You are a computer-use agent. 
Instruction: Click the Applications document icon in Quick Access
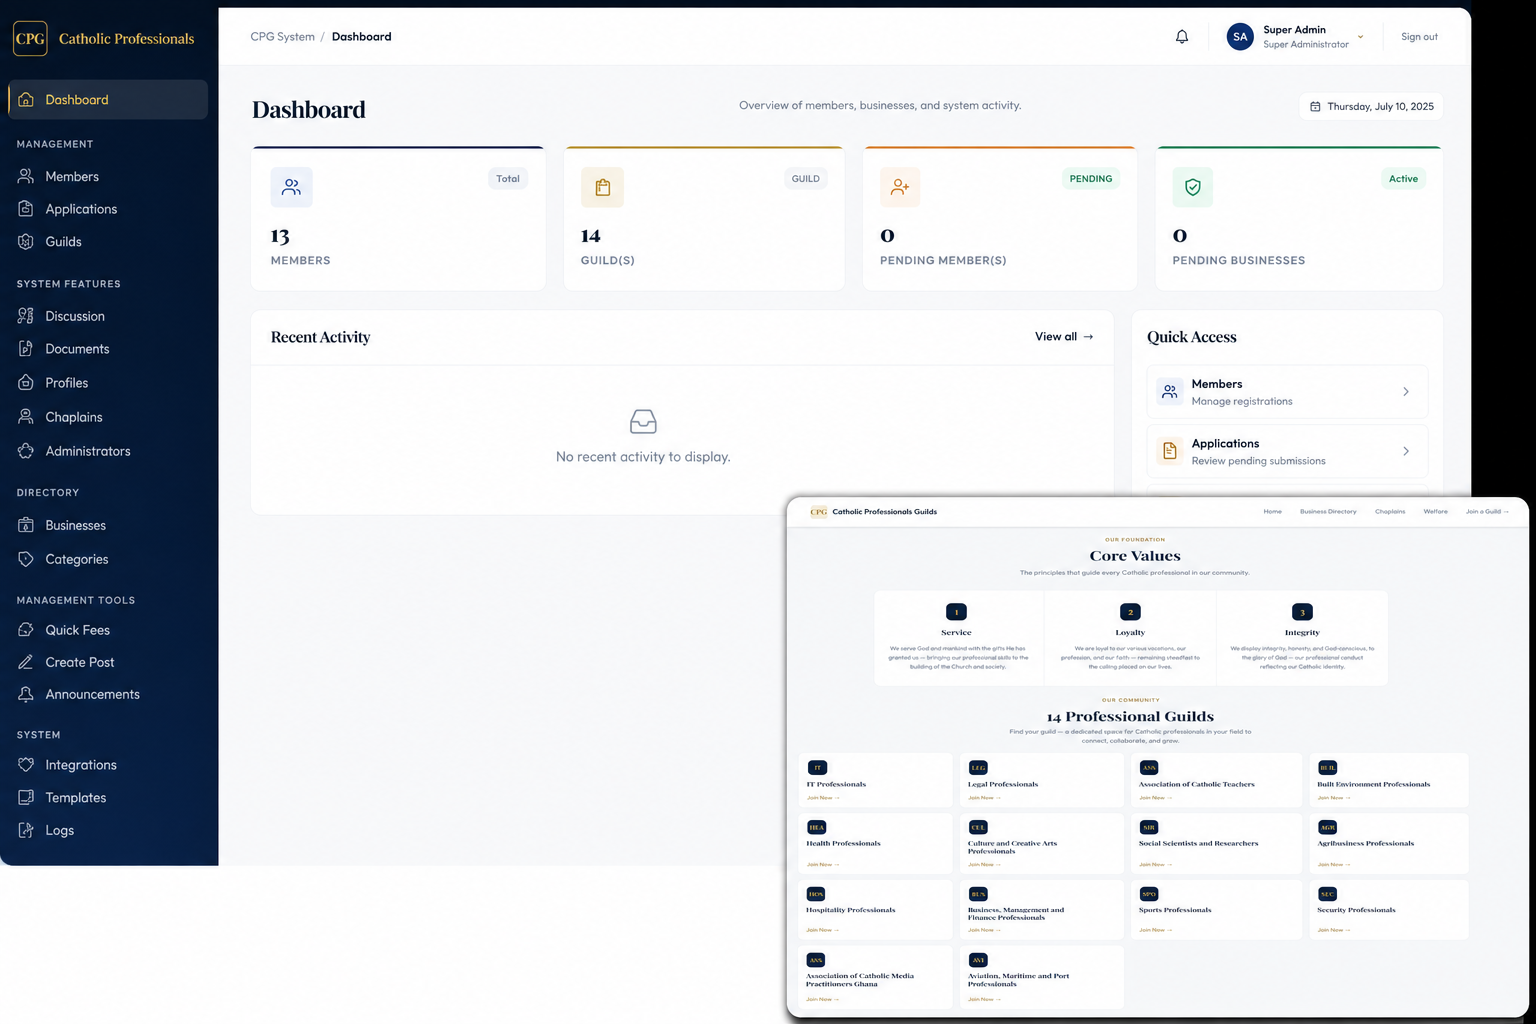coord(1169,451)
